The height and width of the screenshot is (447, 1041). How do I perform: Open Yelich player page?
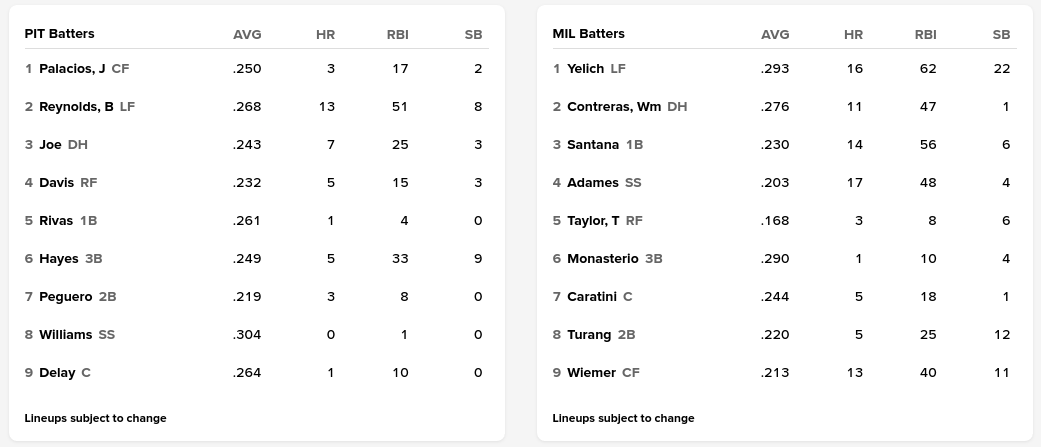[x=585, y=69]
